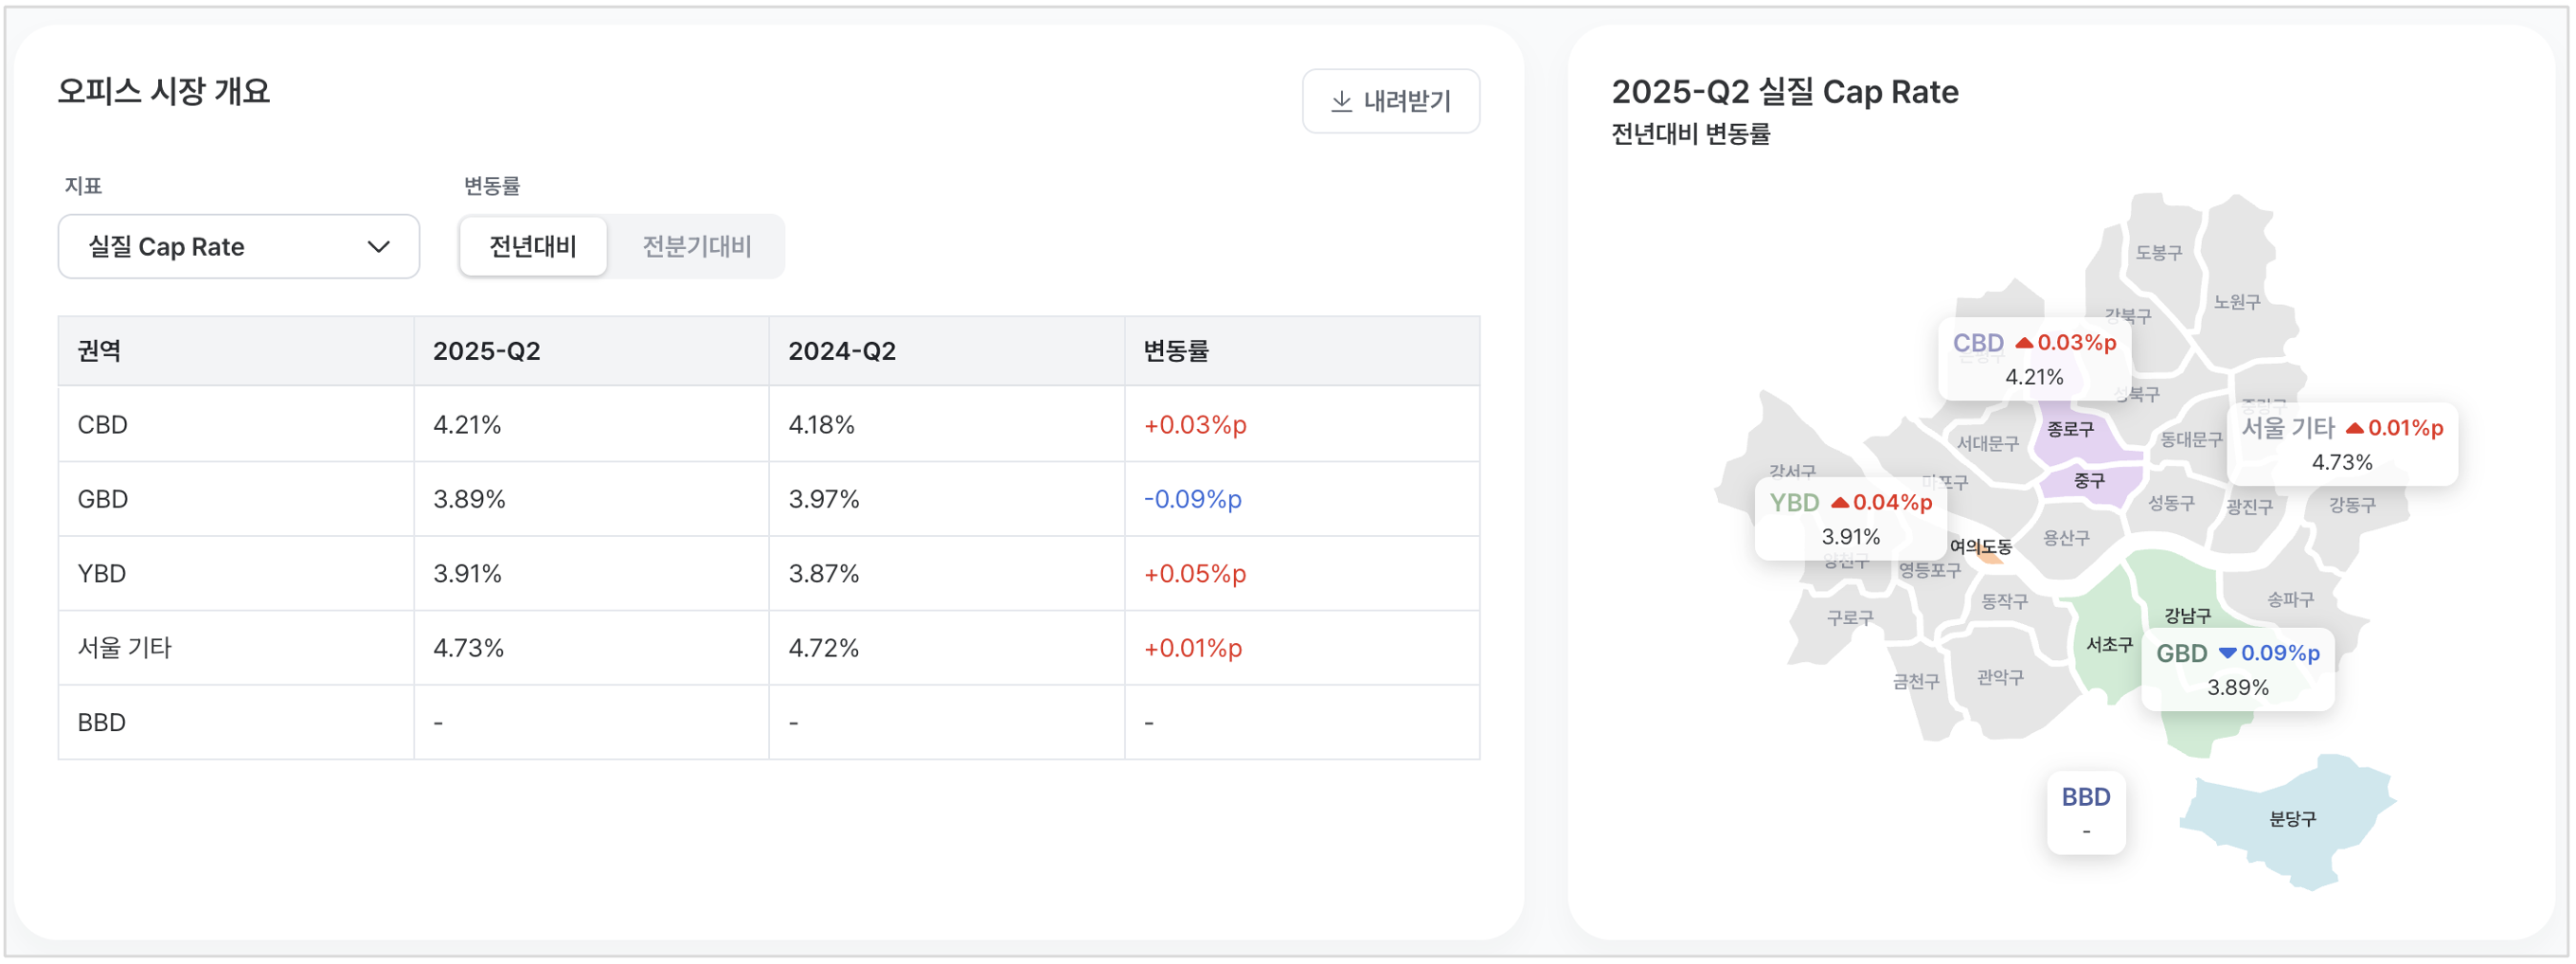Click the dropdown chevron arrow
The height and width of the screenshot is (964, 2576).
pyautogui.click(x=378, y=246)
